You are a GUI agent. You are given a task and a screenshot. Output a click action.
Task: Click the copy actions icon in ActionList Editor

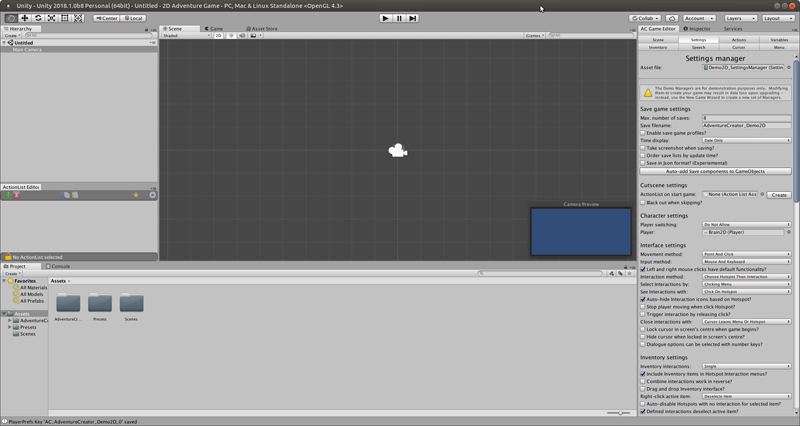pyautogui.click(x=66, y=195)
